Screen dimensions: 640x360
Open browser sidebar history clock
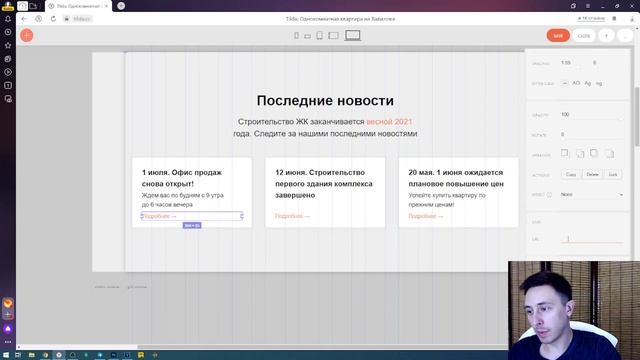pos(8,32)
